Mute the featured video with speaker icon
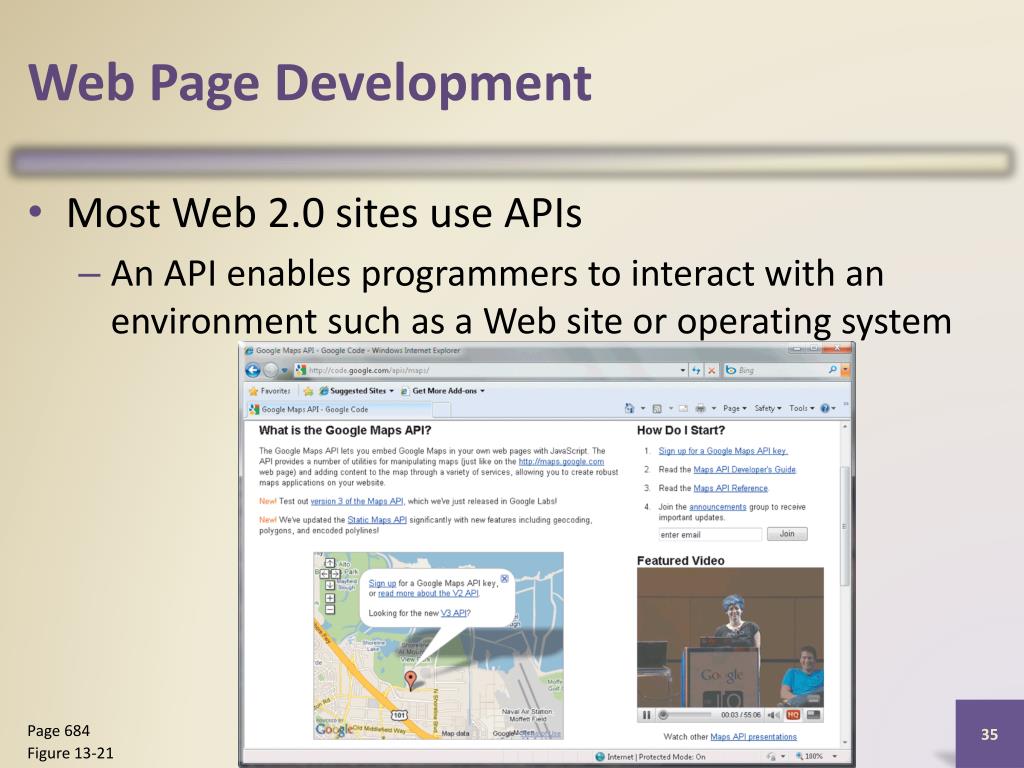 pyautogui.click(x=773, y=715)
